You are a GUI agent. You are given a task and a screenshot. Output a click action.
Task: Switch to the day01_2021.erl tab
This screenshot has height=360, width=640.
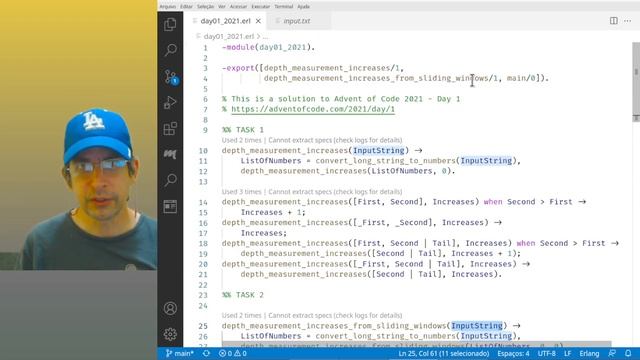click(x=225, y=21)
